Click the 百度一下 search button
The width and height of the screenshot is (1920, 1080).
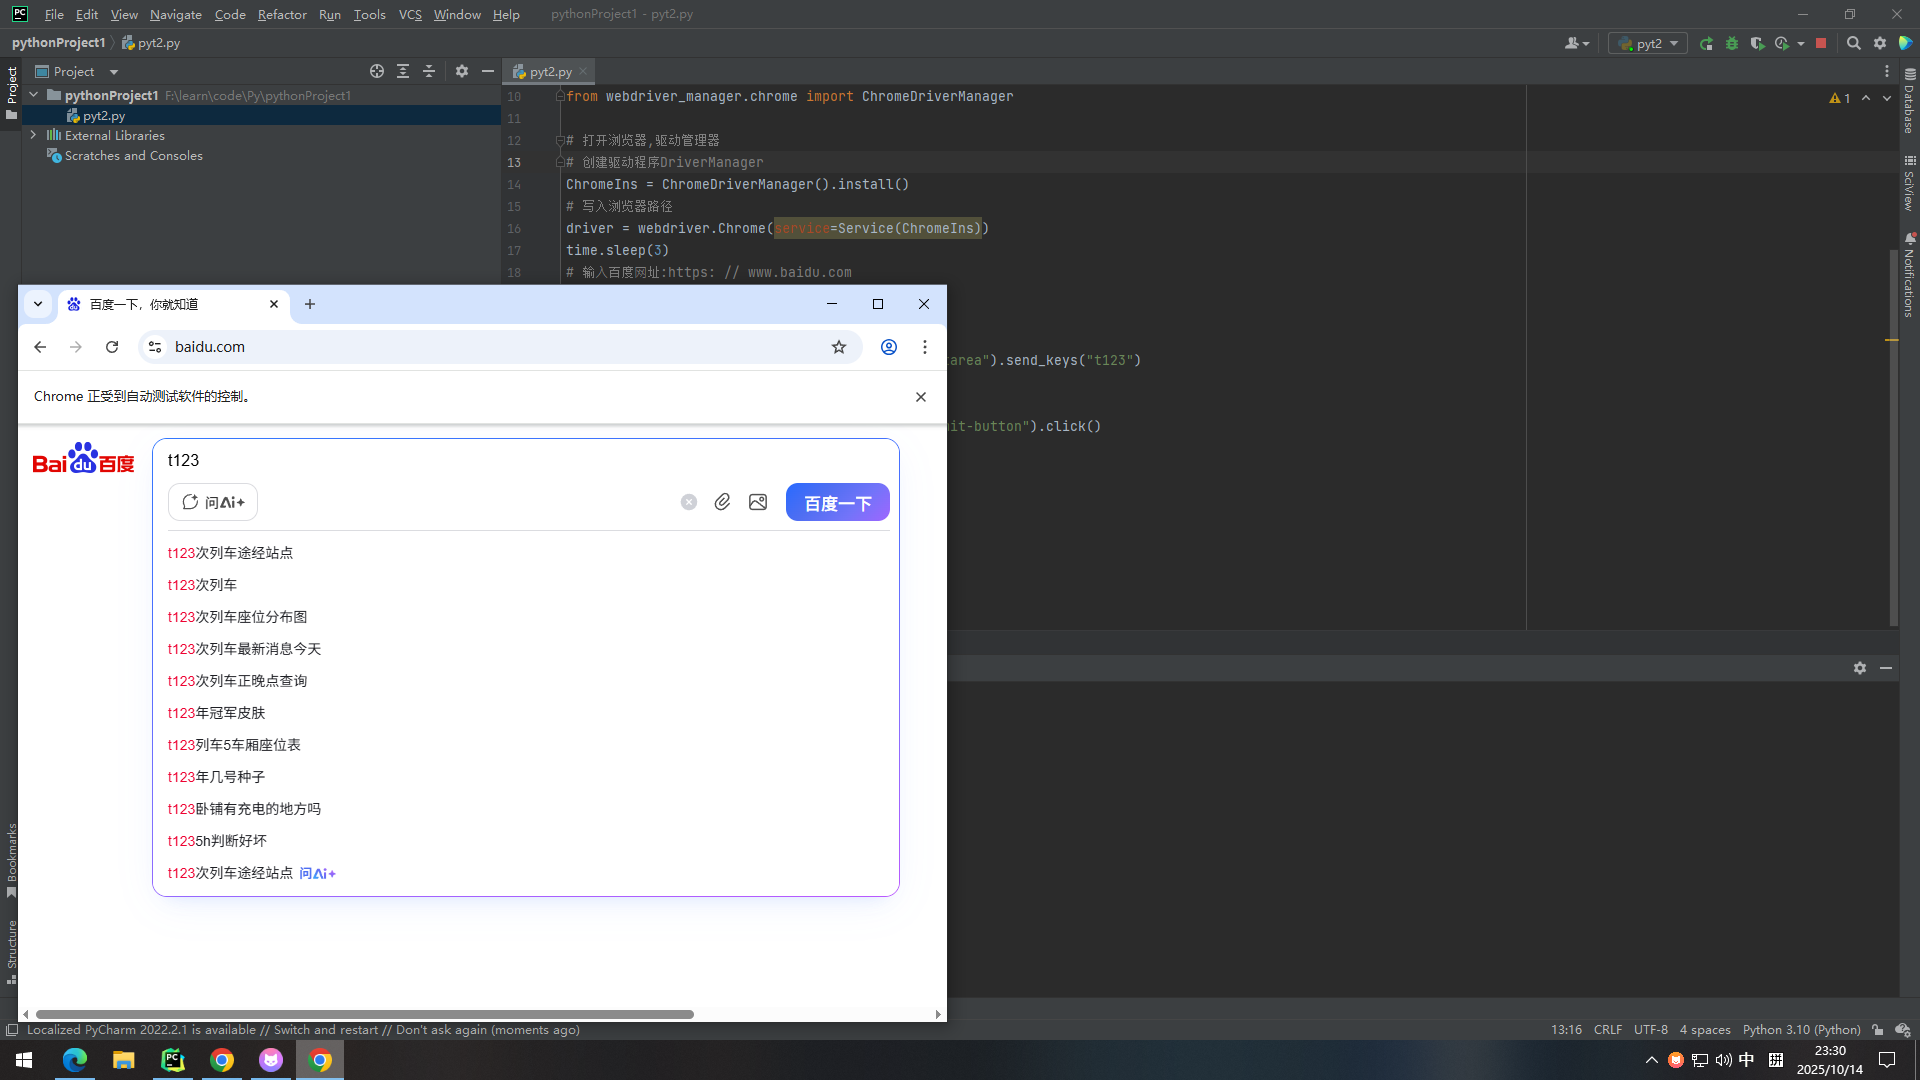(x=837, y=502)
